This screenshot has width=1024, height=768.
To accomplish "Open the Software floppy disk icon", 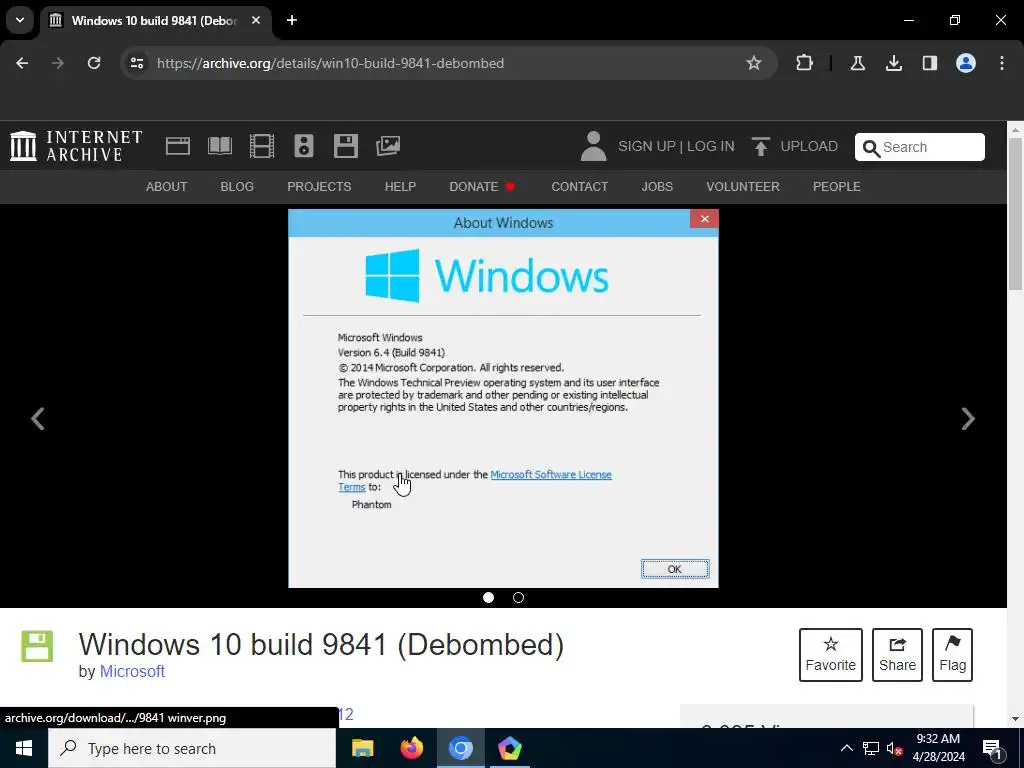I will 345,146.
